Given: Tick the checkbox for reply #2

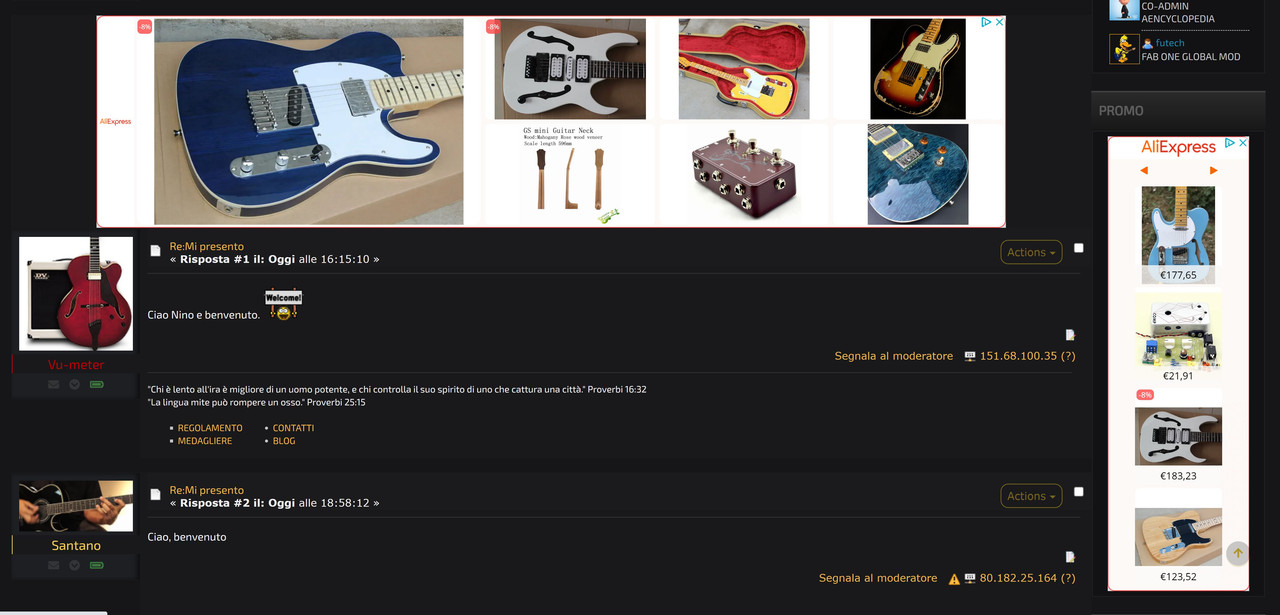Looking at the screenshot, I should click(x=1078, y=492).
